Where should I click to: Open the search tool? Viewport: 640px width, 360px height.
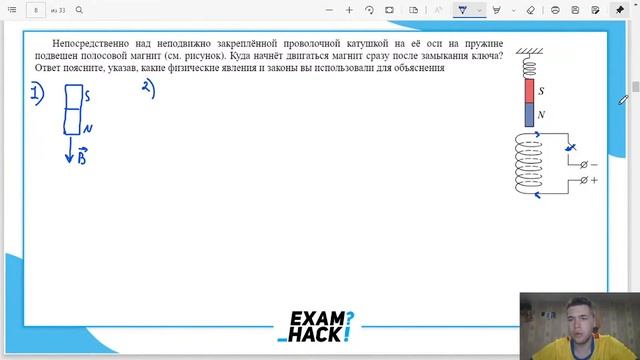tap(79, 10)
